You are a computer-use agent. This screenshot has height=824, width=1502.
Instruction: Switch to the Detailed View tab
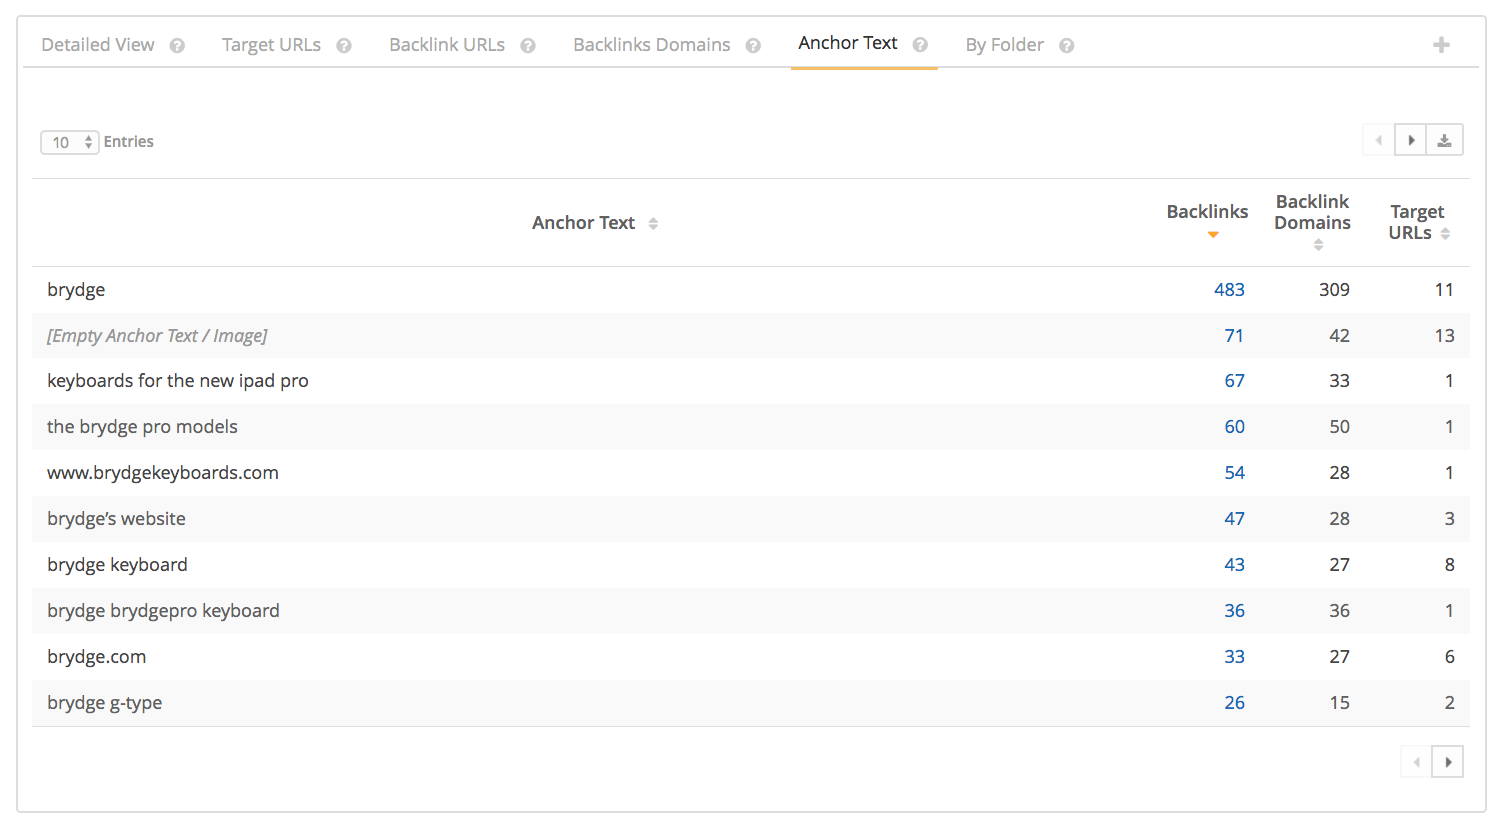(x=98, y=45)
